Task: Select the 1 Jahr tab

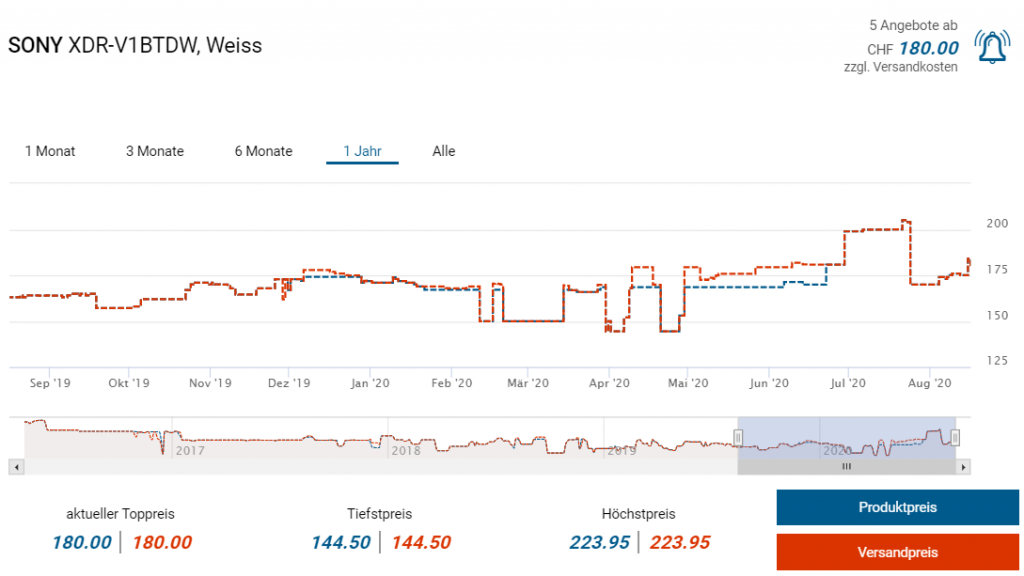Action: 362,151
